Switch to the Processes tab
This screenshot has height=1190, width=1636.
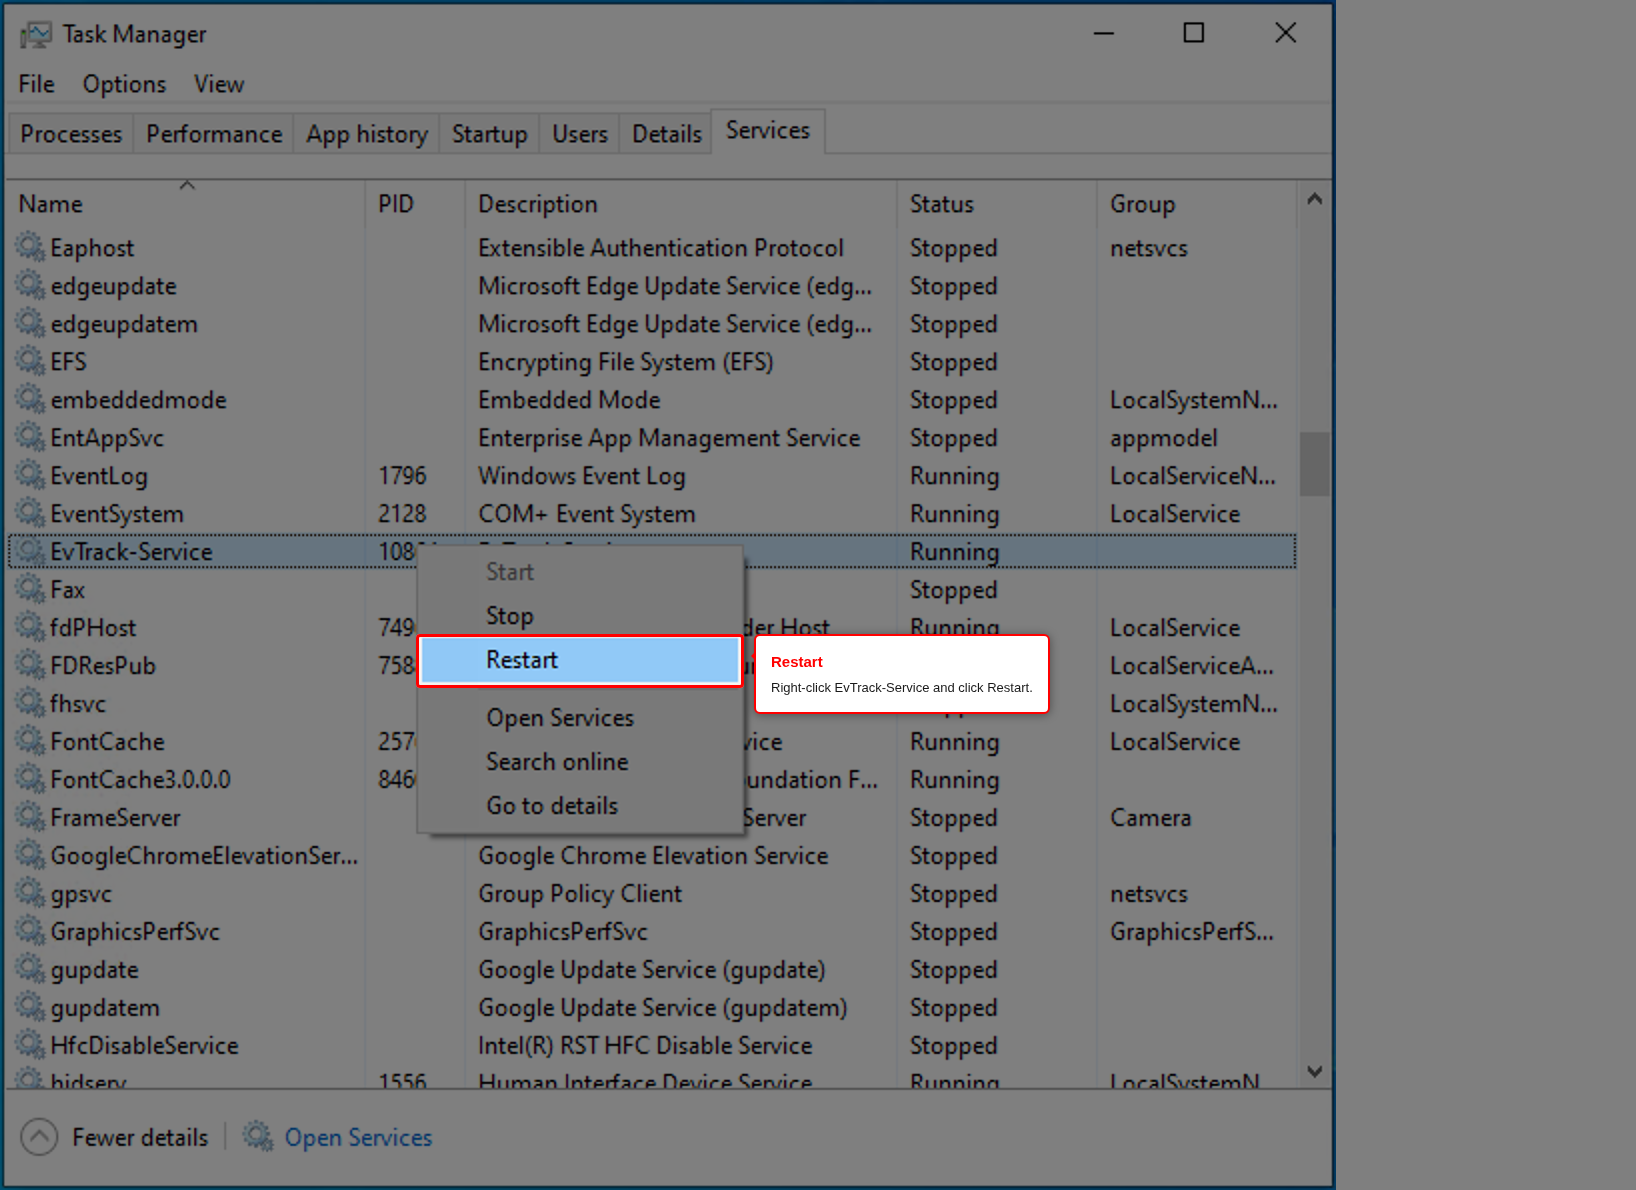(x=71, y=134)
